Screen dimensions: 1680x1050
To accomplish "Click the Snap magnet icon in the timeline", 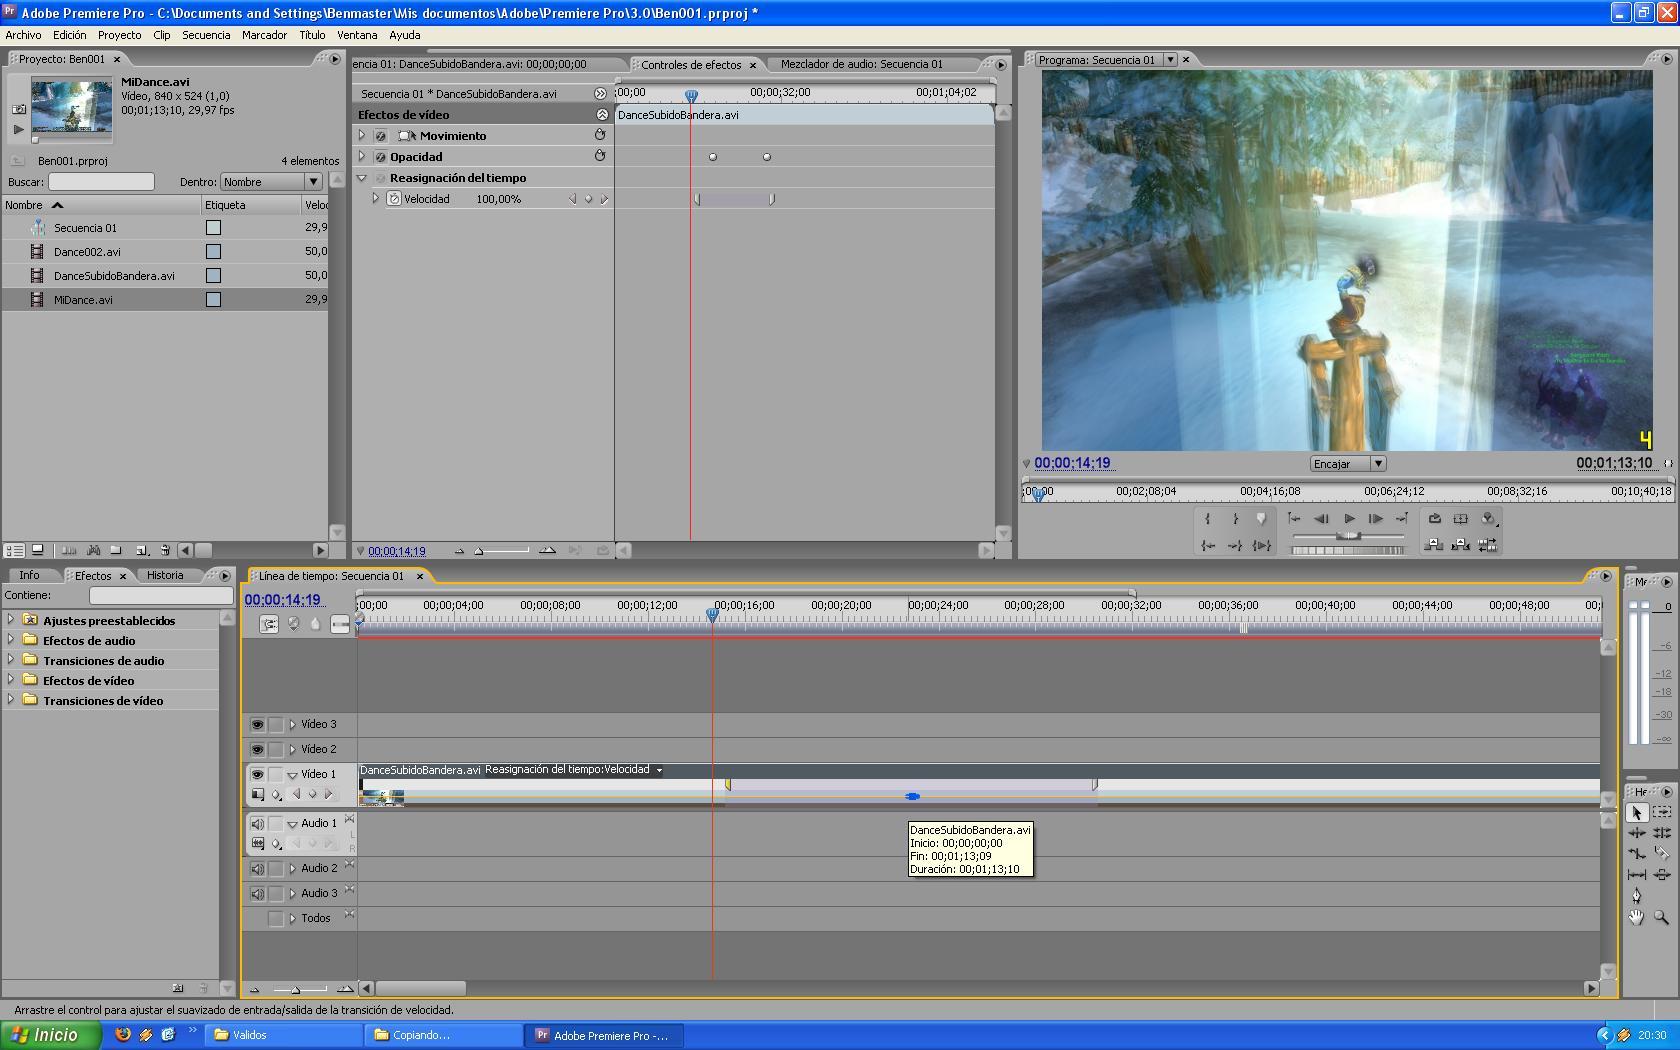I will pyautogui.click(x=269, y=624).
